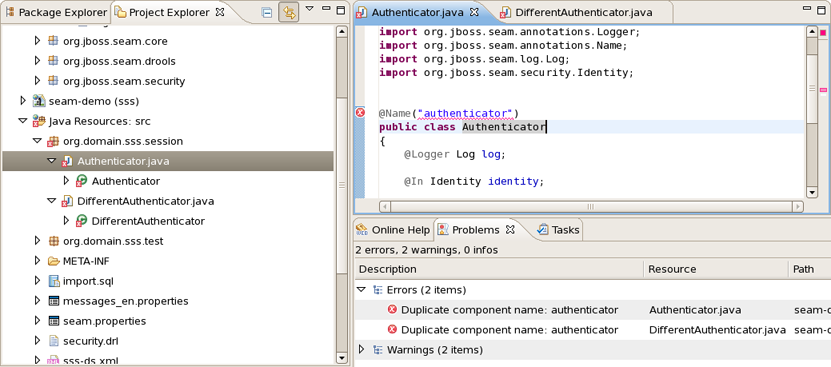Click the security.drl file icon
The image size is (831, 367).
point(54,340)
